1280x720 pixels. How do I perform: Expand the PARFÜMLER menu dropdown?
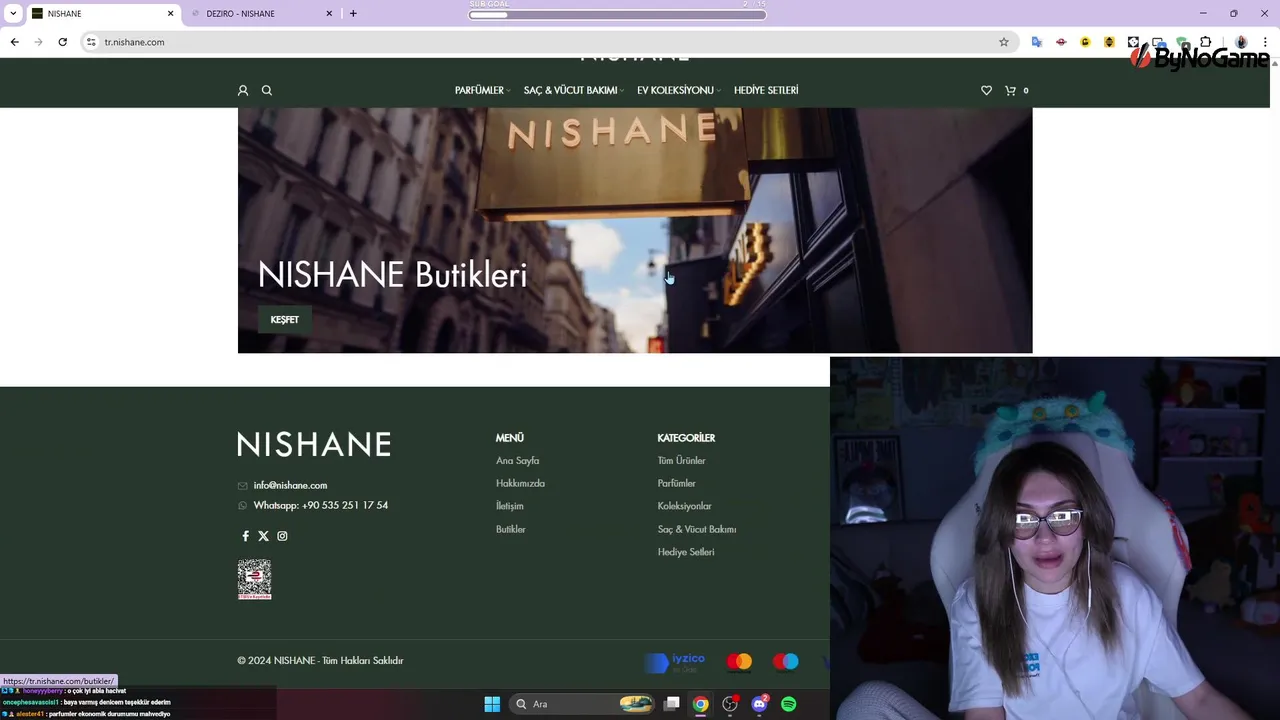coord(482,90)
